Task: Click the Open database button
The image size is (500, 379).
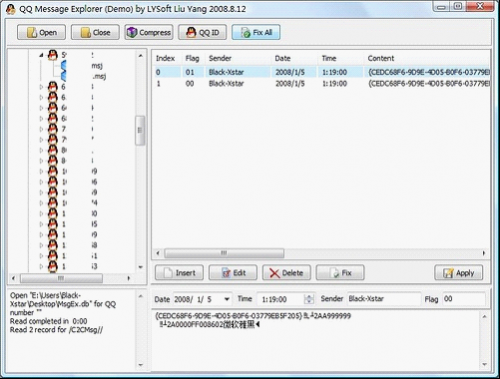Action: pyautogui.click(x=41, y=32)
